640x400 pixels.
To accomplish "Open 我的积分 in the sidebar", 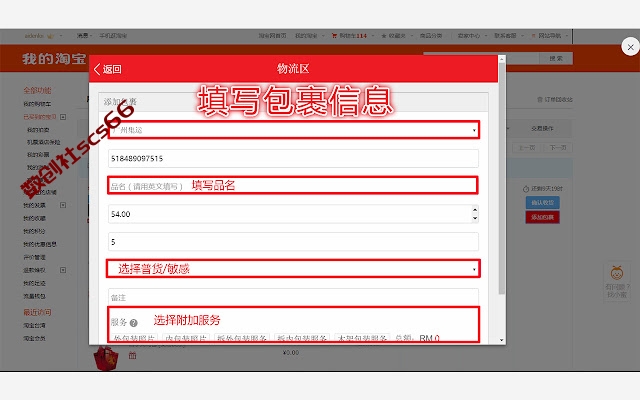I will [34, 231].
